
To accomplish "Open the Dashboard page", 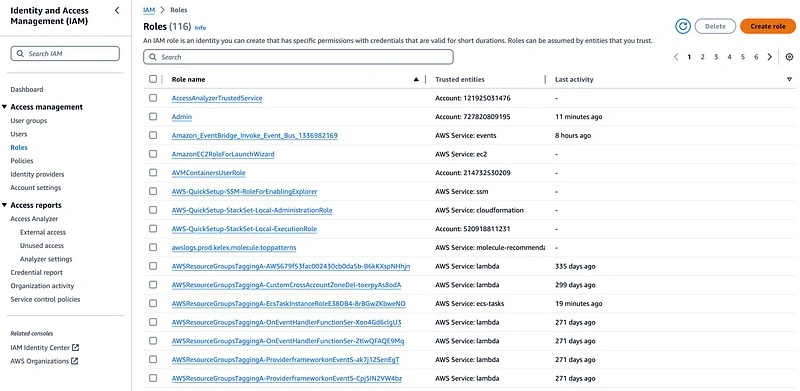I will point(27,89).
